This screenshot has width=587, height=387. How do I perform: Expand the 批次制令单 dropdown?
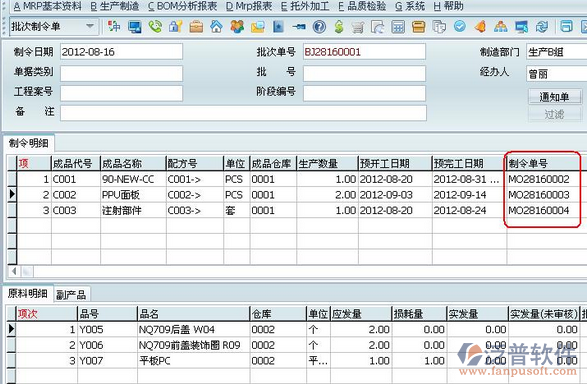[x=90, y=27]
